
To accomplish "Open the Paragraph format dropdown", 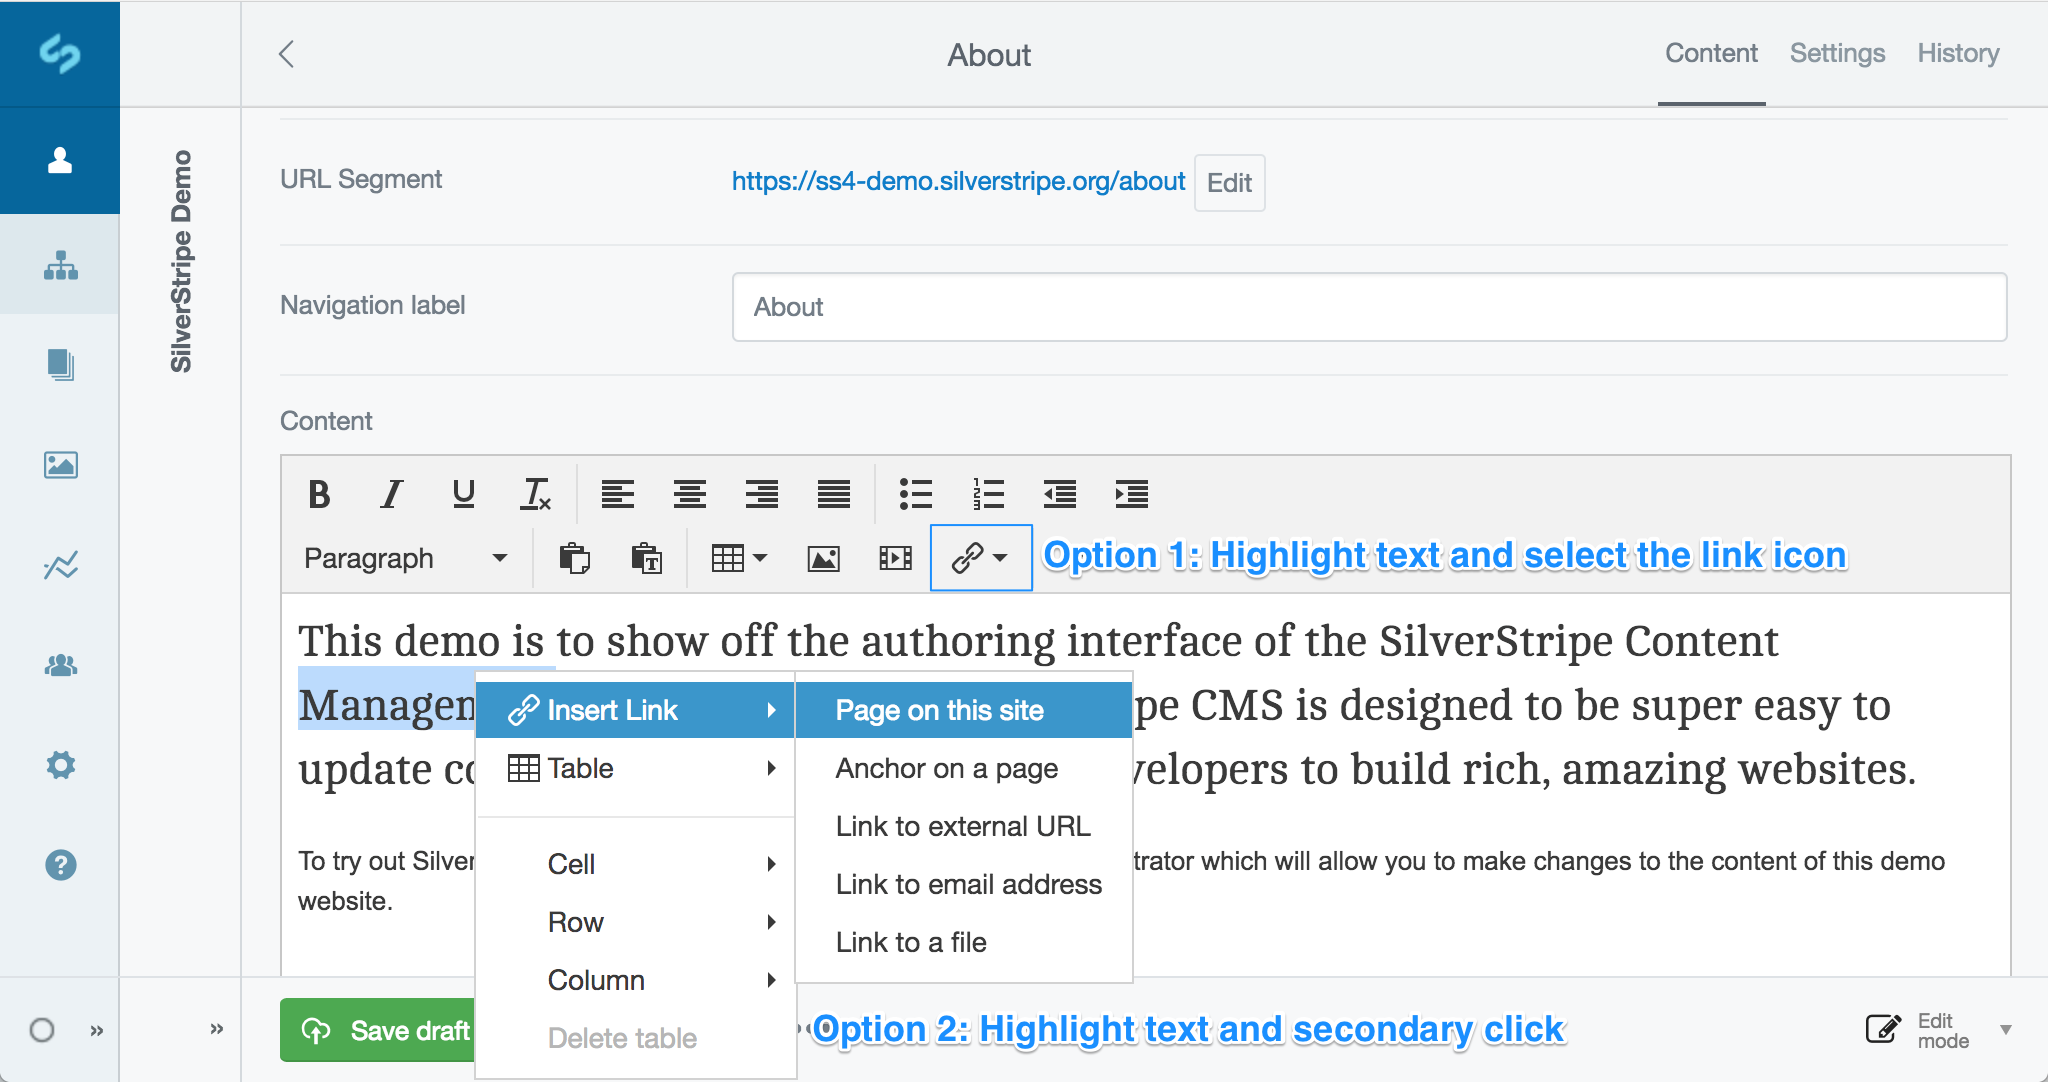I will pos(406,558).
